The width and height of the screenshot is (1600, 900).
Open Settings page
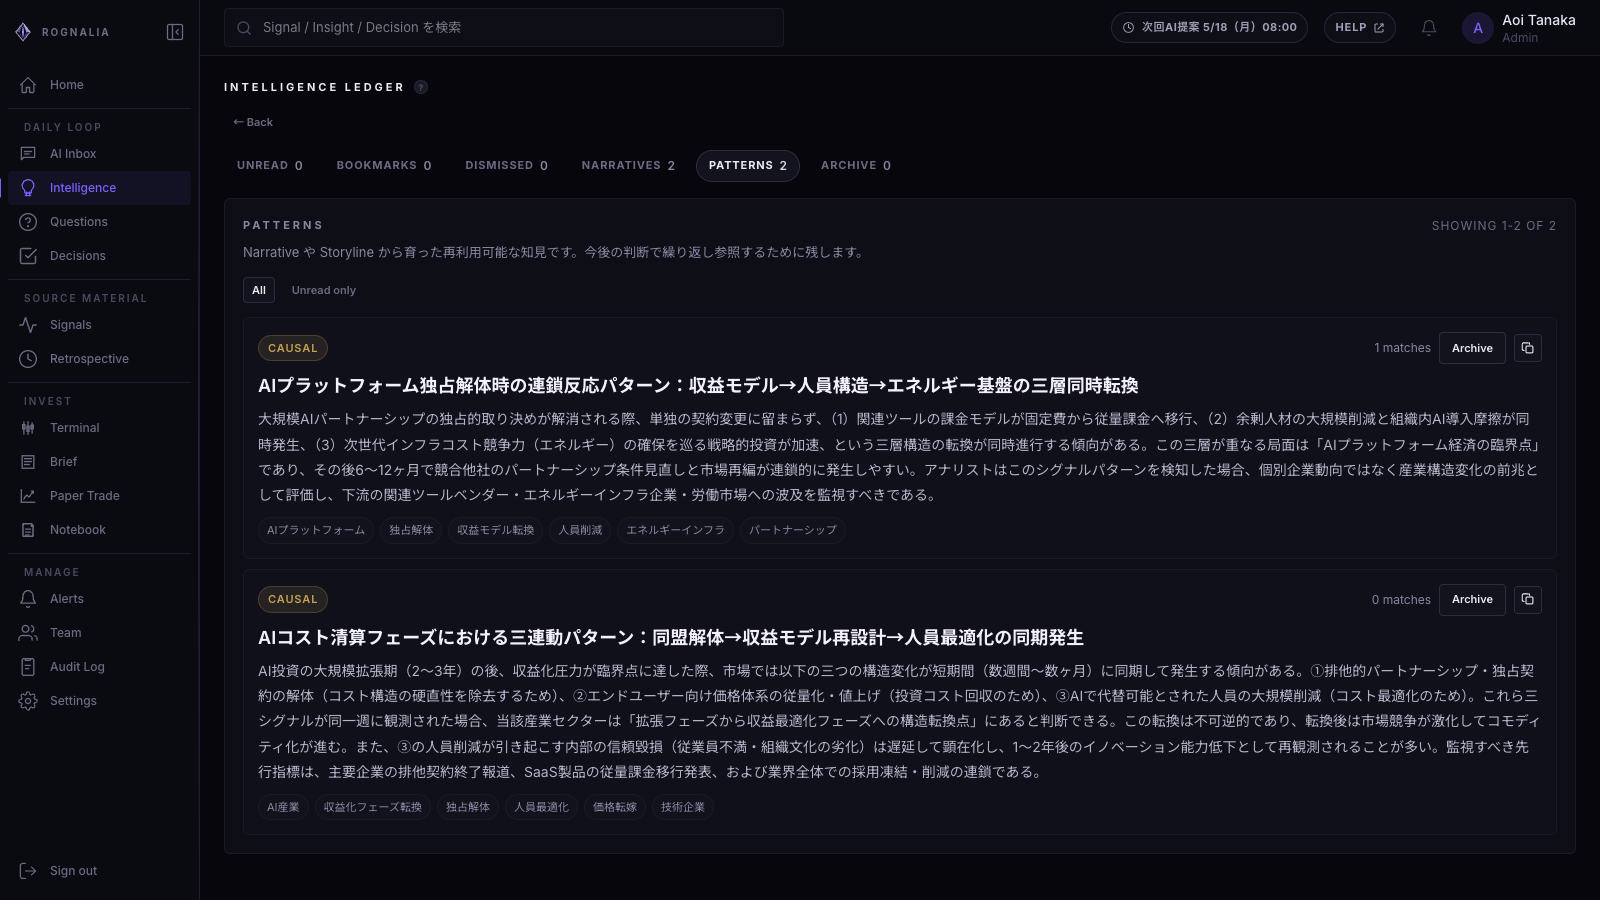tap(99, 701)
